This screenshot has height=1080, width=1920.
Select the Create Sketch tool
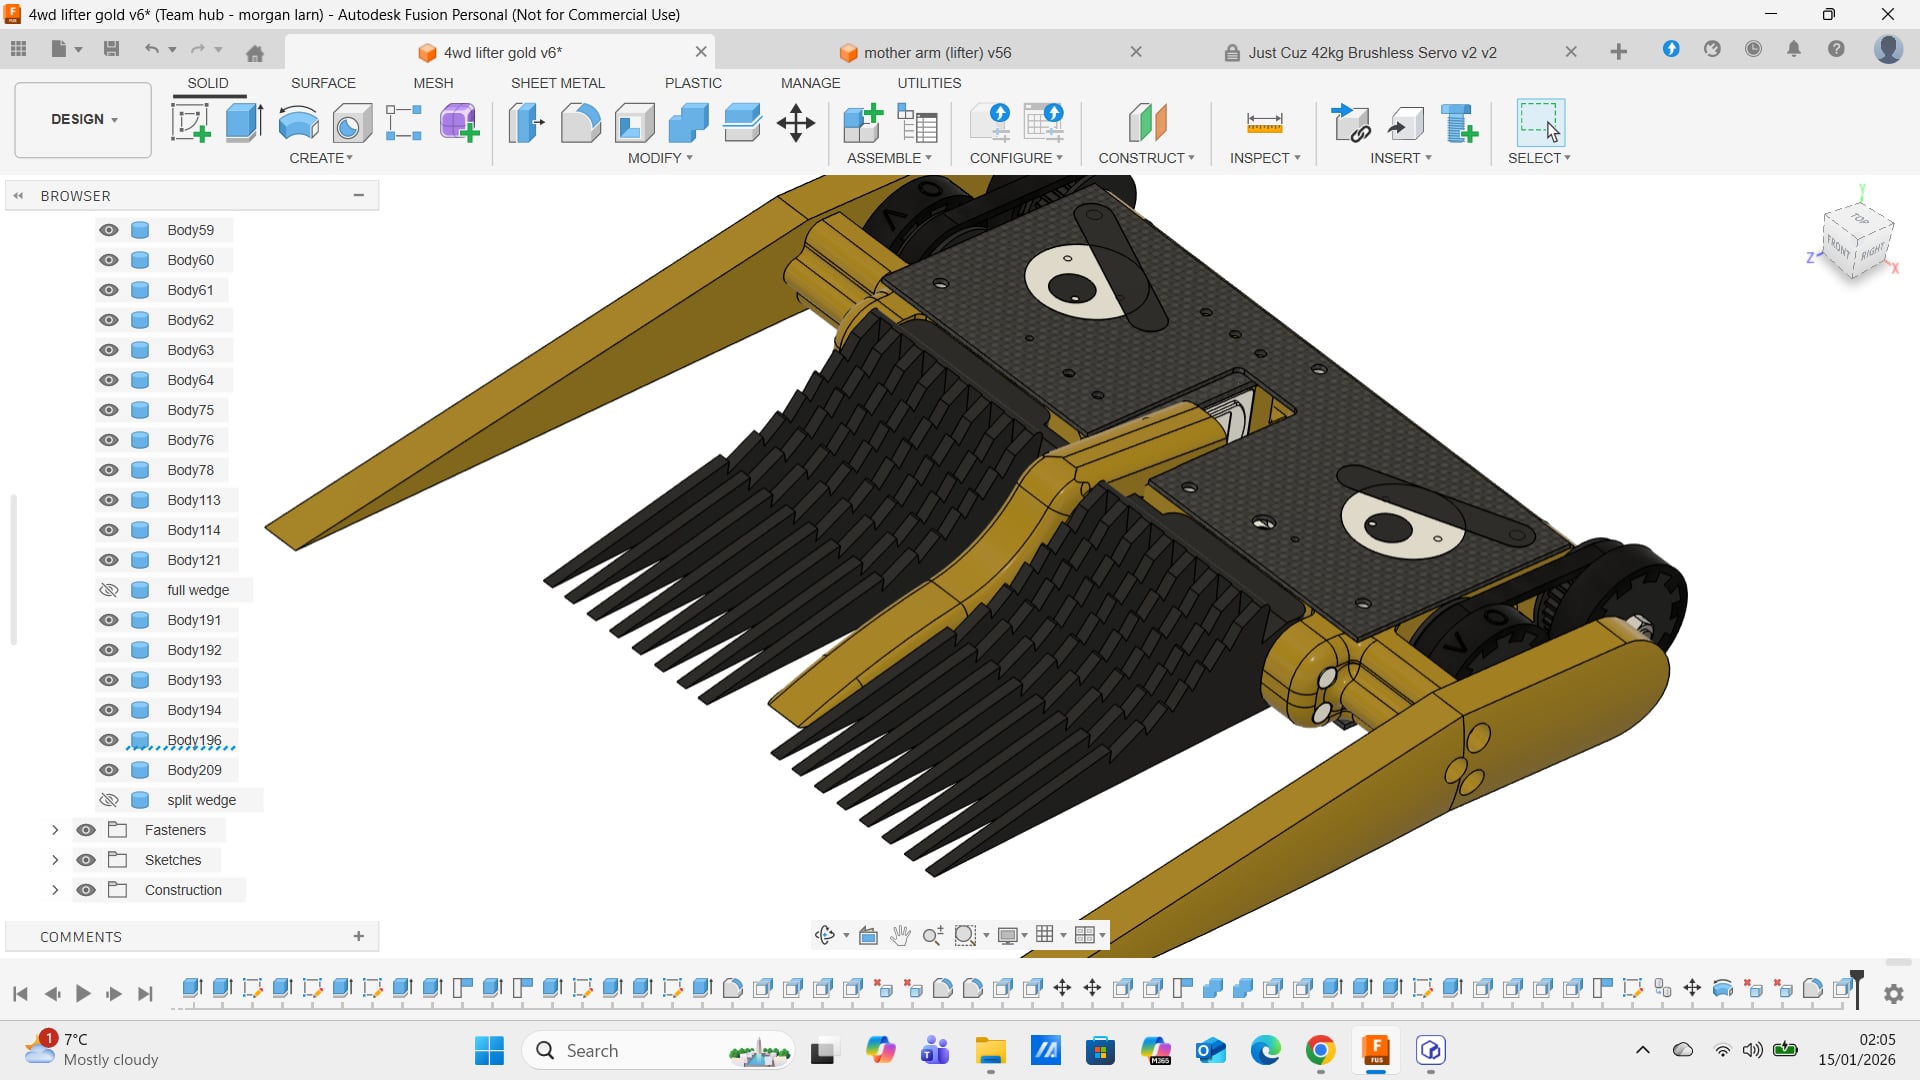point(190,123)
